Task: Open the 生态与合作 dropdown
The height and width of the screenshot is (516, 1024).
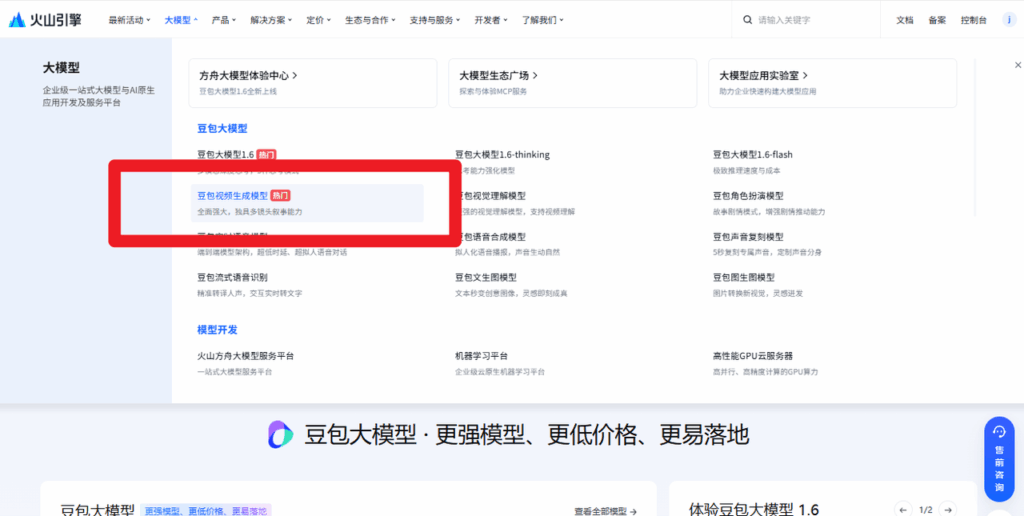Action: 369,20
